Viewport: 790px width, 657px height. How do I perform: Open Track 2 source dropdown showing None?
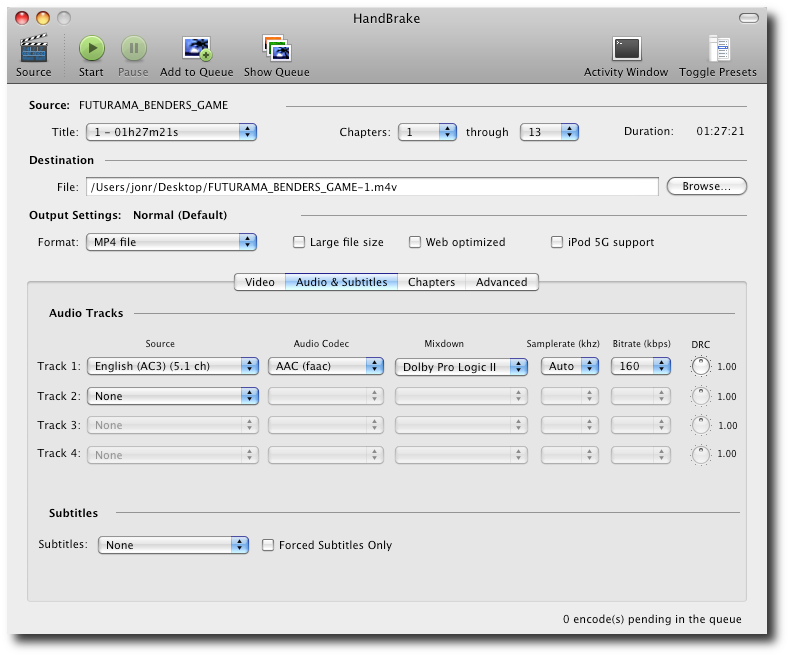[173, 396]
